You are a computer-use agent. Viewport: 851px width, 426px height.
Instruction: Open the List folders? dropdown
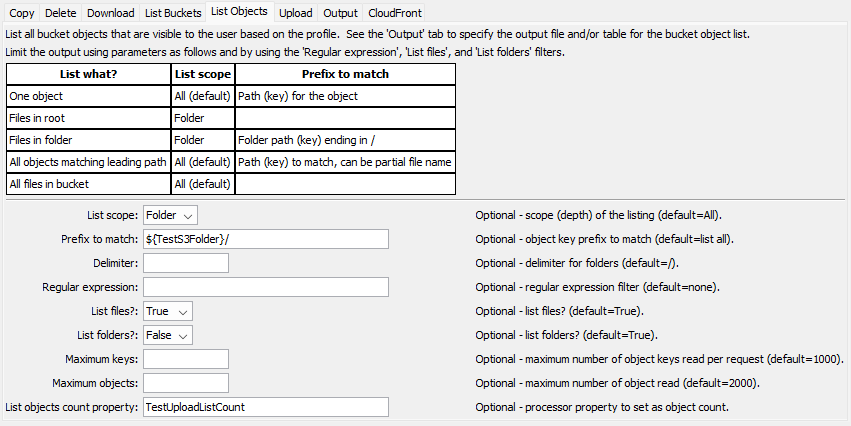[168, 335]
